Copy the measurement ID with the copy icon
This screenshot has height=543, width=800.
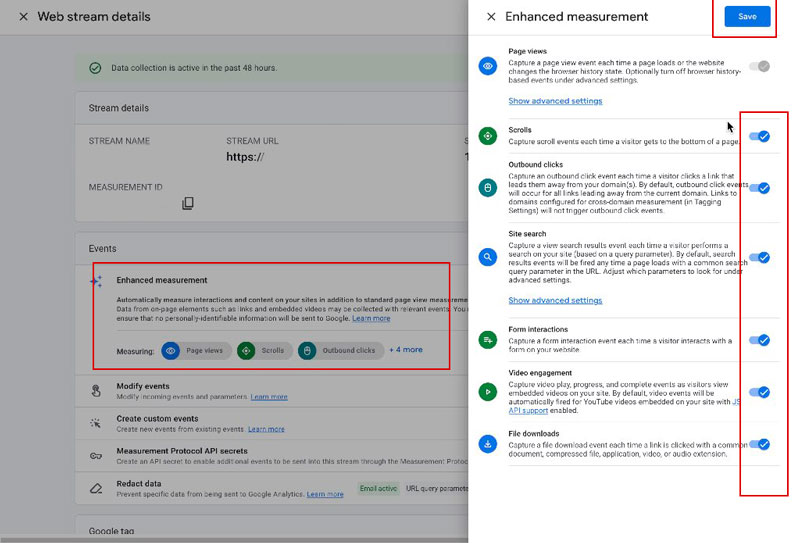pyautogui.click(x=188, y=203)
